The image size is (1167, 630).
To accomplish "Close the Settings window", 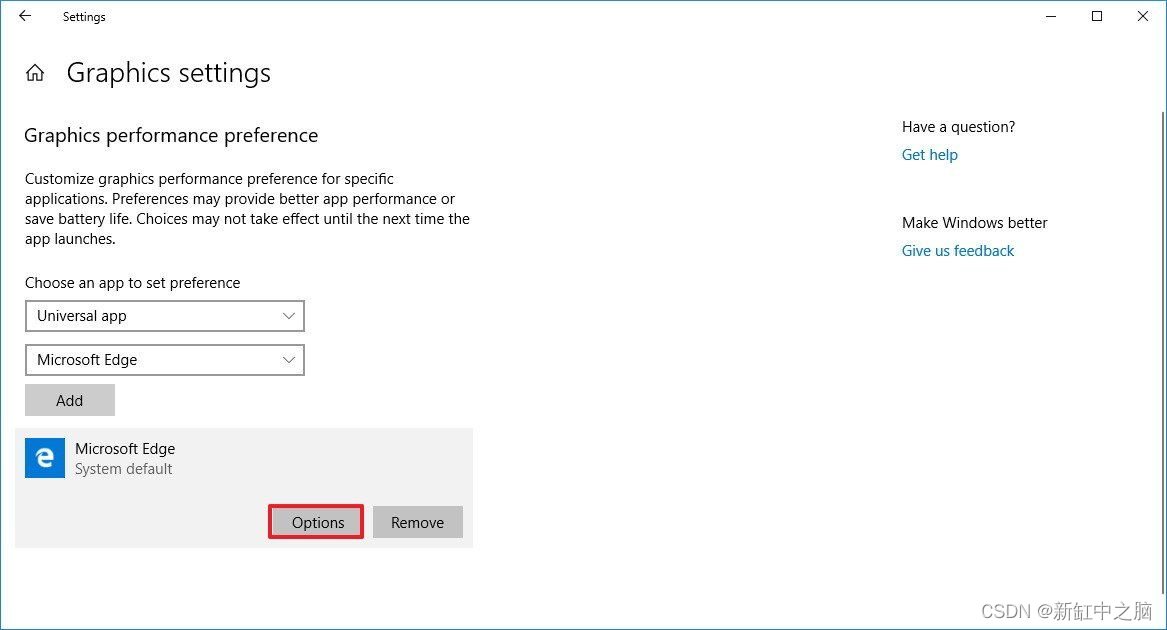I will point(1142,16).
